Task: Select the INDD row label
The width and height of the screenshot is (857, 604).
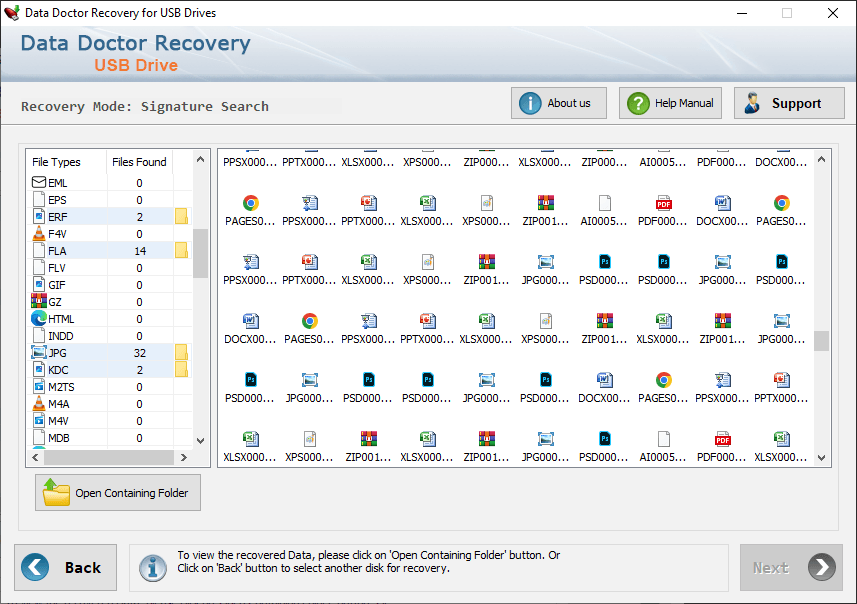Action: [x=61, y=336]
